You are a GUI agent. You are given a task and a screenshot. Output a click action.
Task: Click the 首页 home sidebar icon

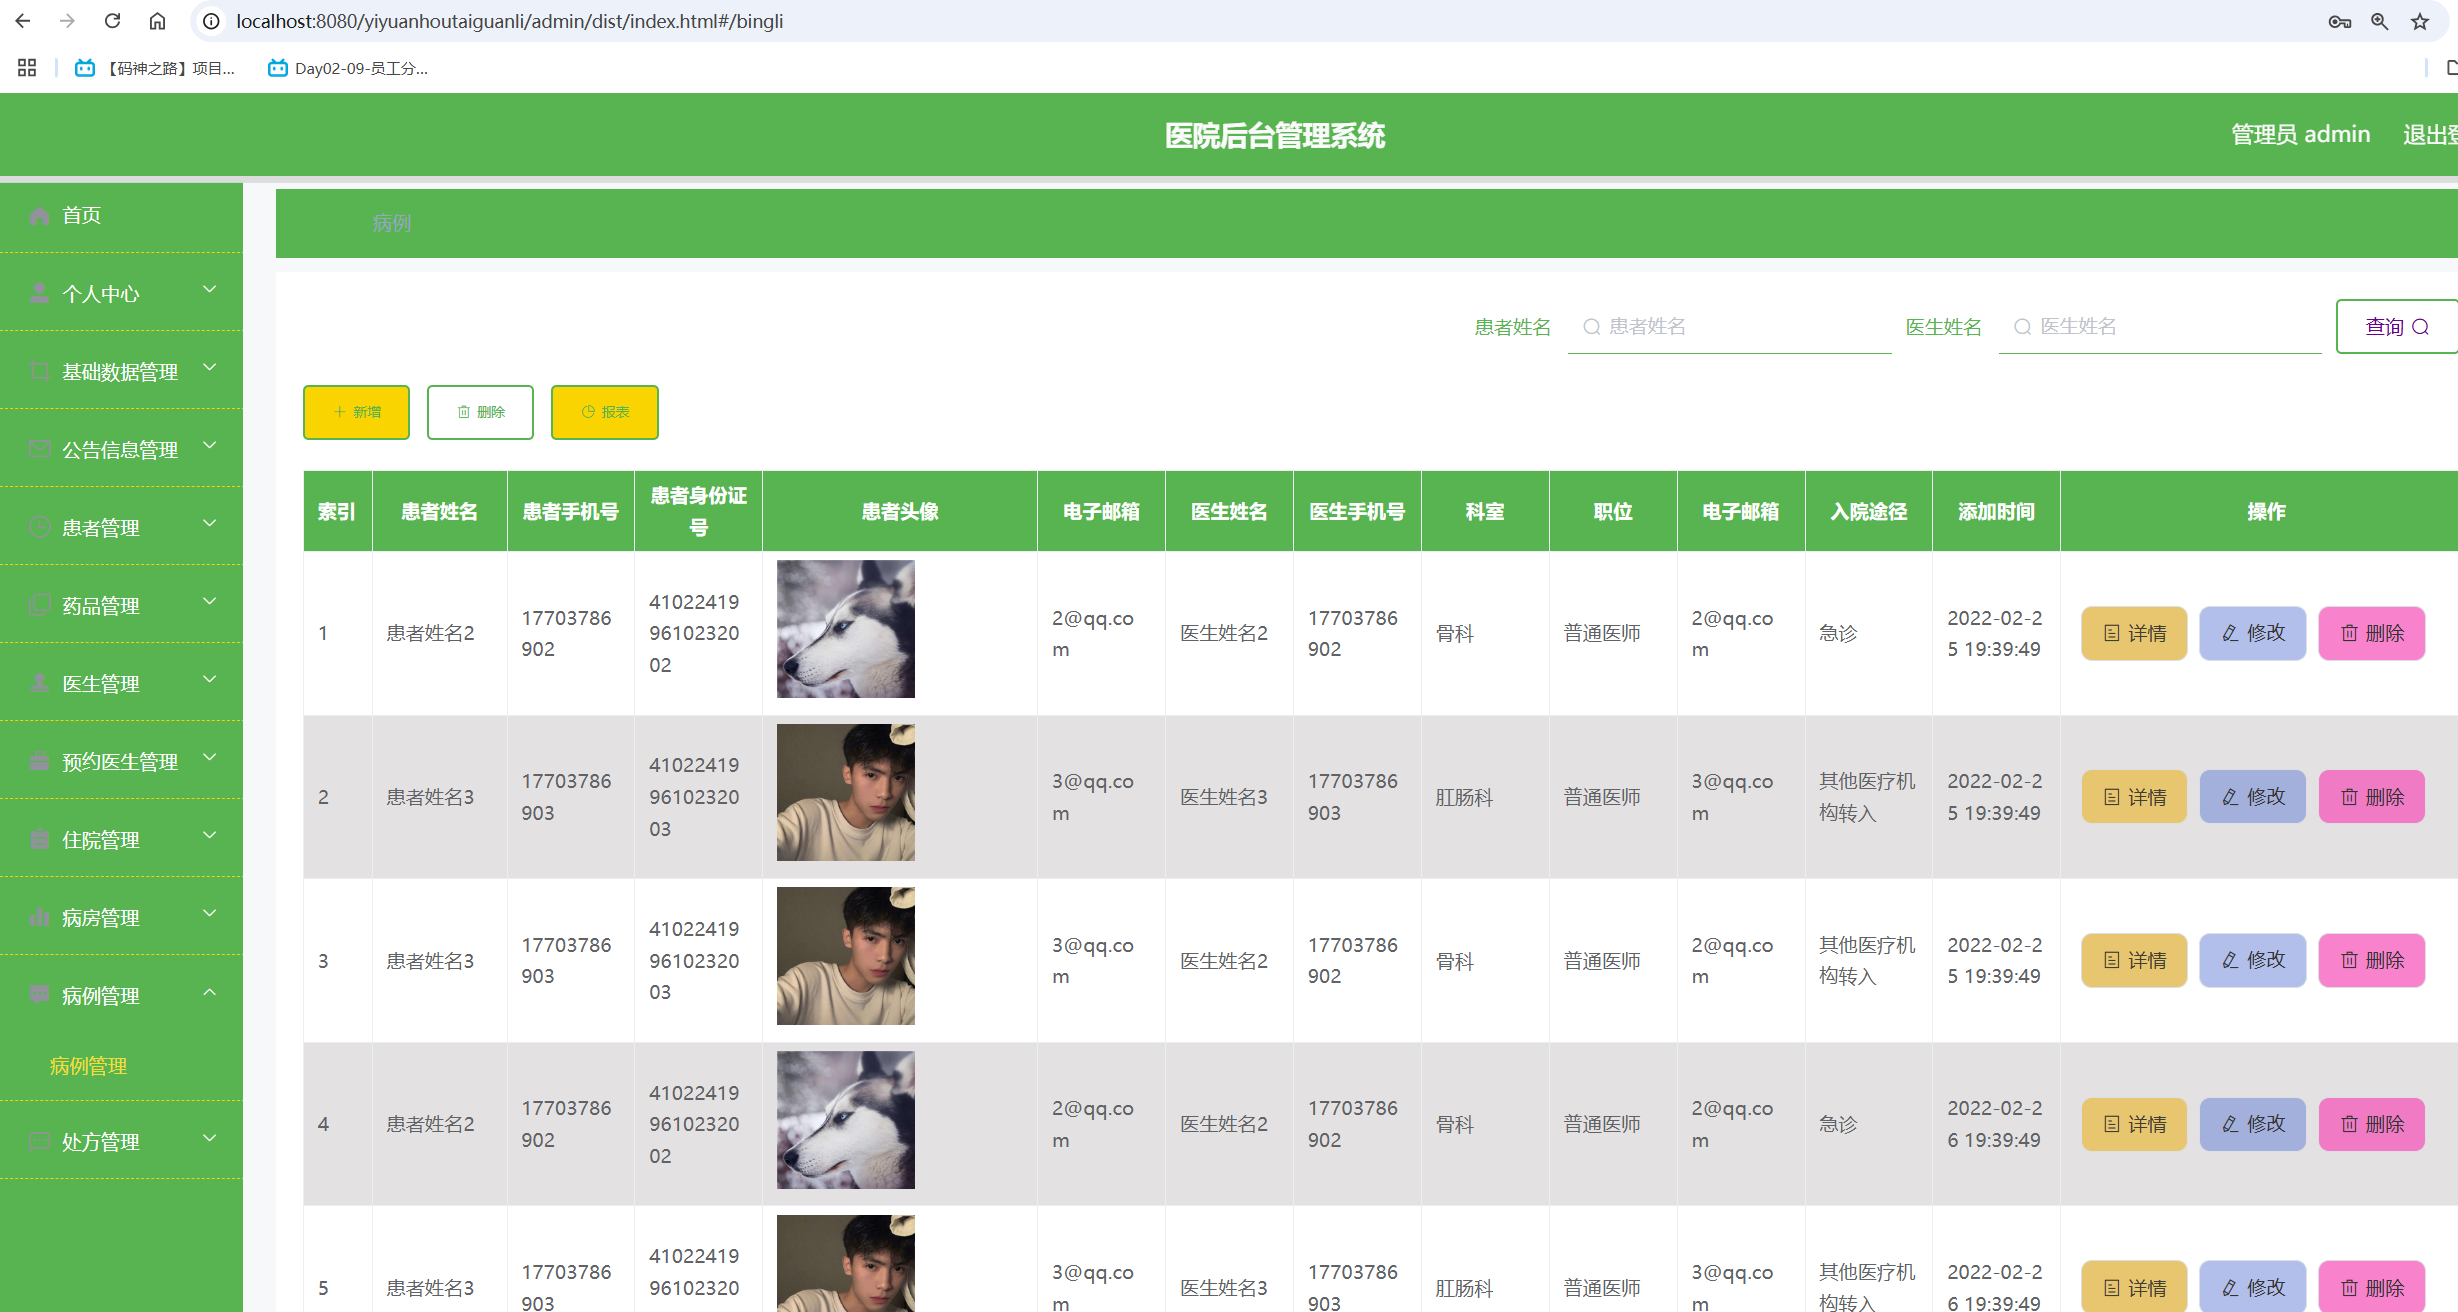tap(39, 216)
